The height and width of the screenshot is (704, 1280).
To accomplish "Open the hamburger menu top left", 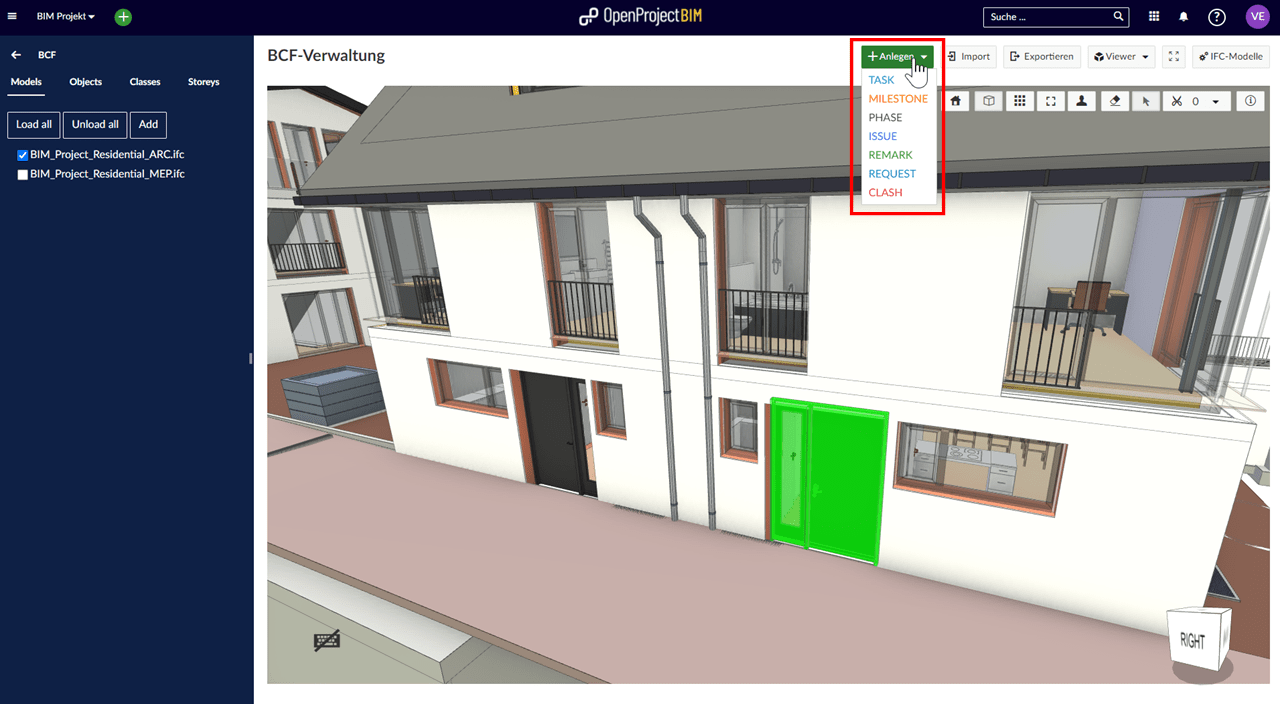I will (12, 15).
